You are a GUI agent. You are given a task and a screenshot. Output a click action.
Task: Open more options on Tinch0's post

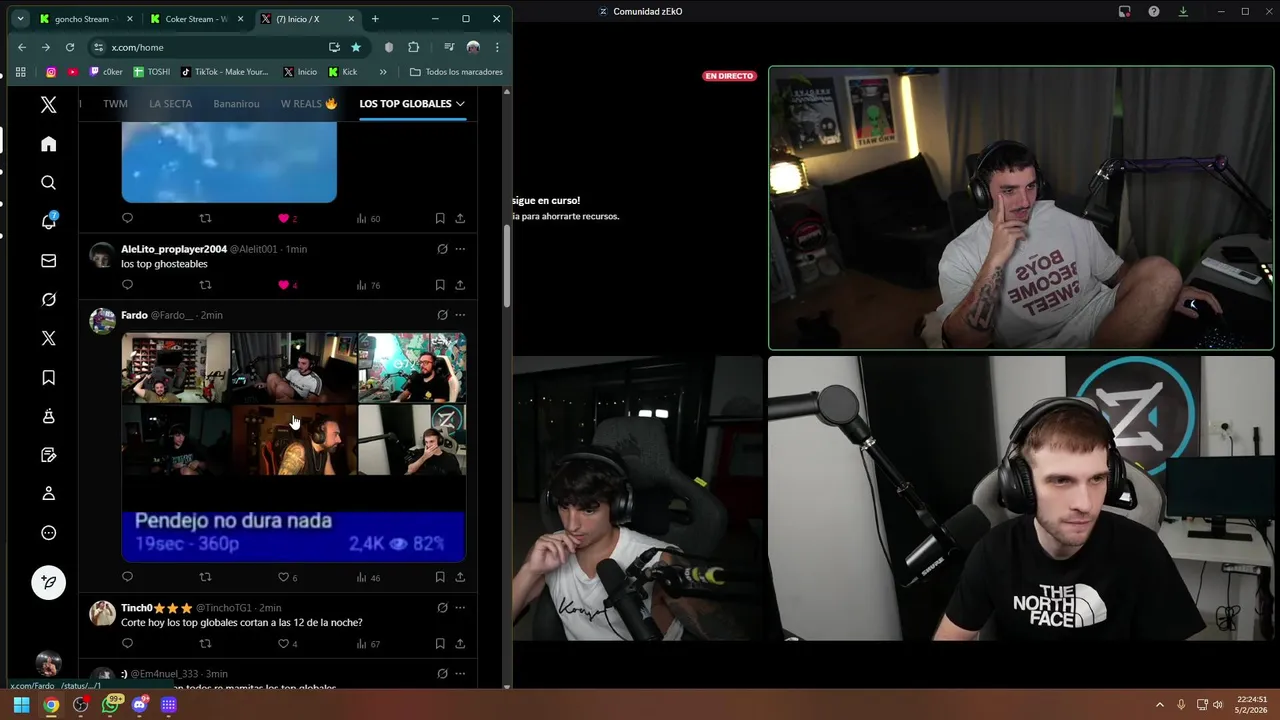(x=460, y=608)
